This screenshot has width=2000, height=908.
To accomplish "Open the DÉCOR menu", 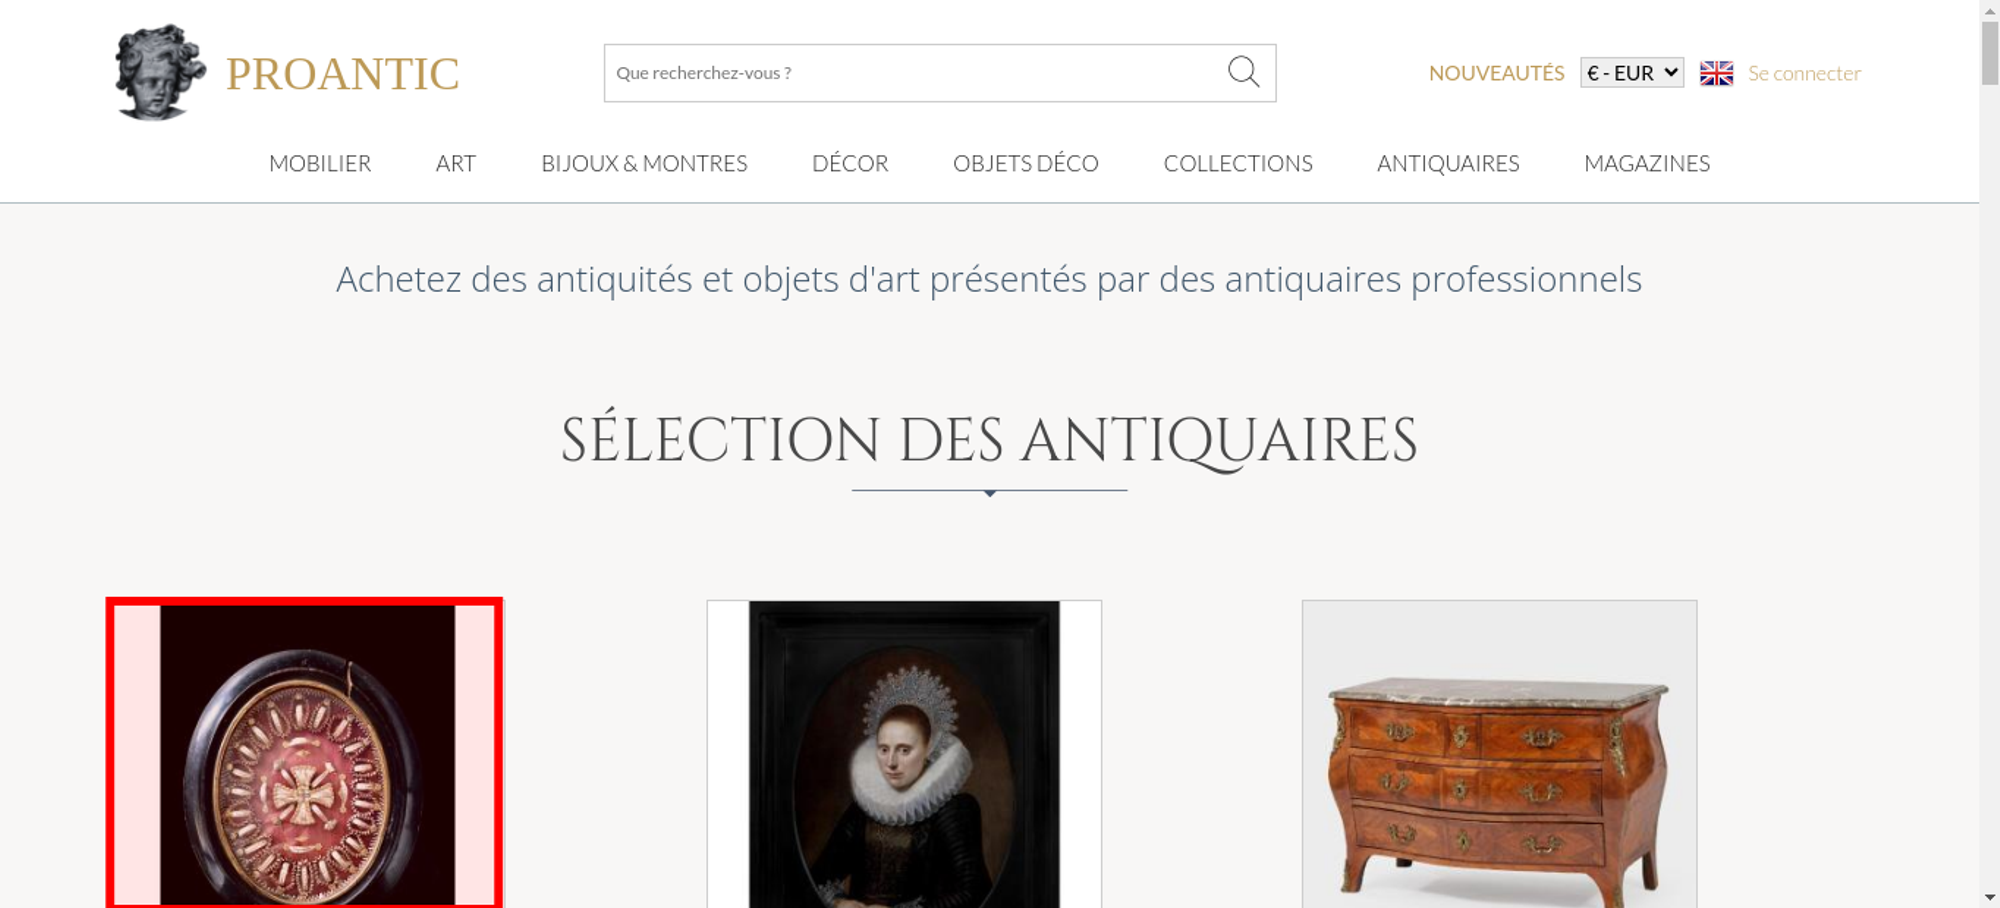I will pos(850,163).
